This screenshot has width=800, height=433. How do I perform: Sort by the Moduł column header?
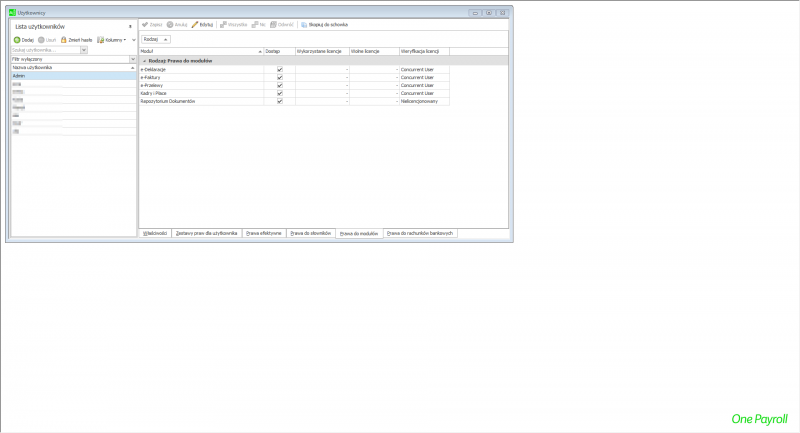pos(202,52)
